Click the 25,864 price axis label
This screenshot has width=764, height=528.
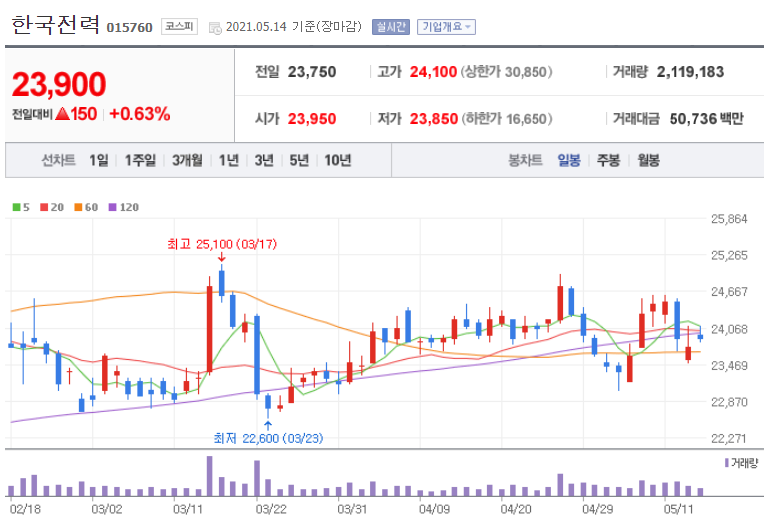pyautogui.click(x=729, y=219)
